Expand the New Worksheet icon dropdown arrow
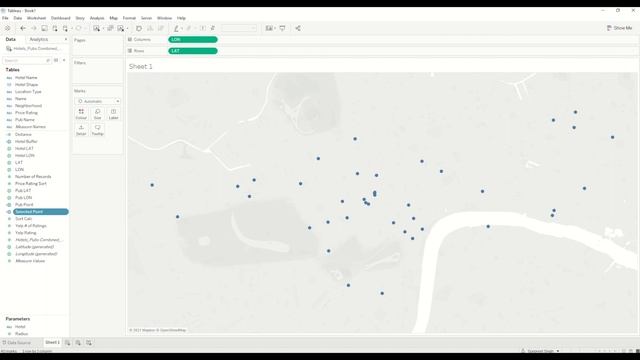Image resolution: width=640 pixels, height=360 pixels. pyautogui.click(x=103, y=29)
